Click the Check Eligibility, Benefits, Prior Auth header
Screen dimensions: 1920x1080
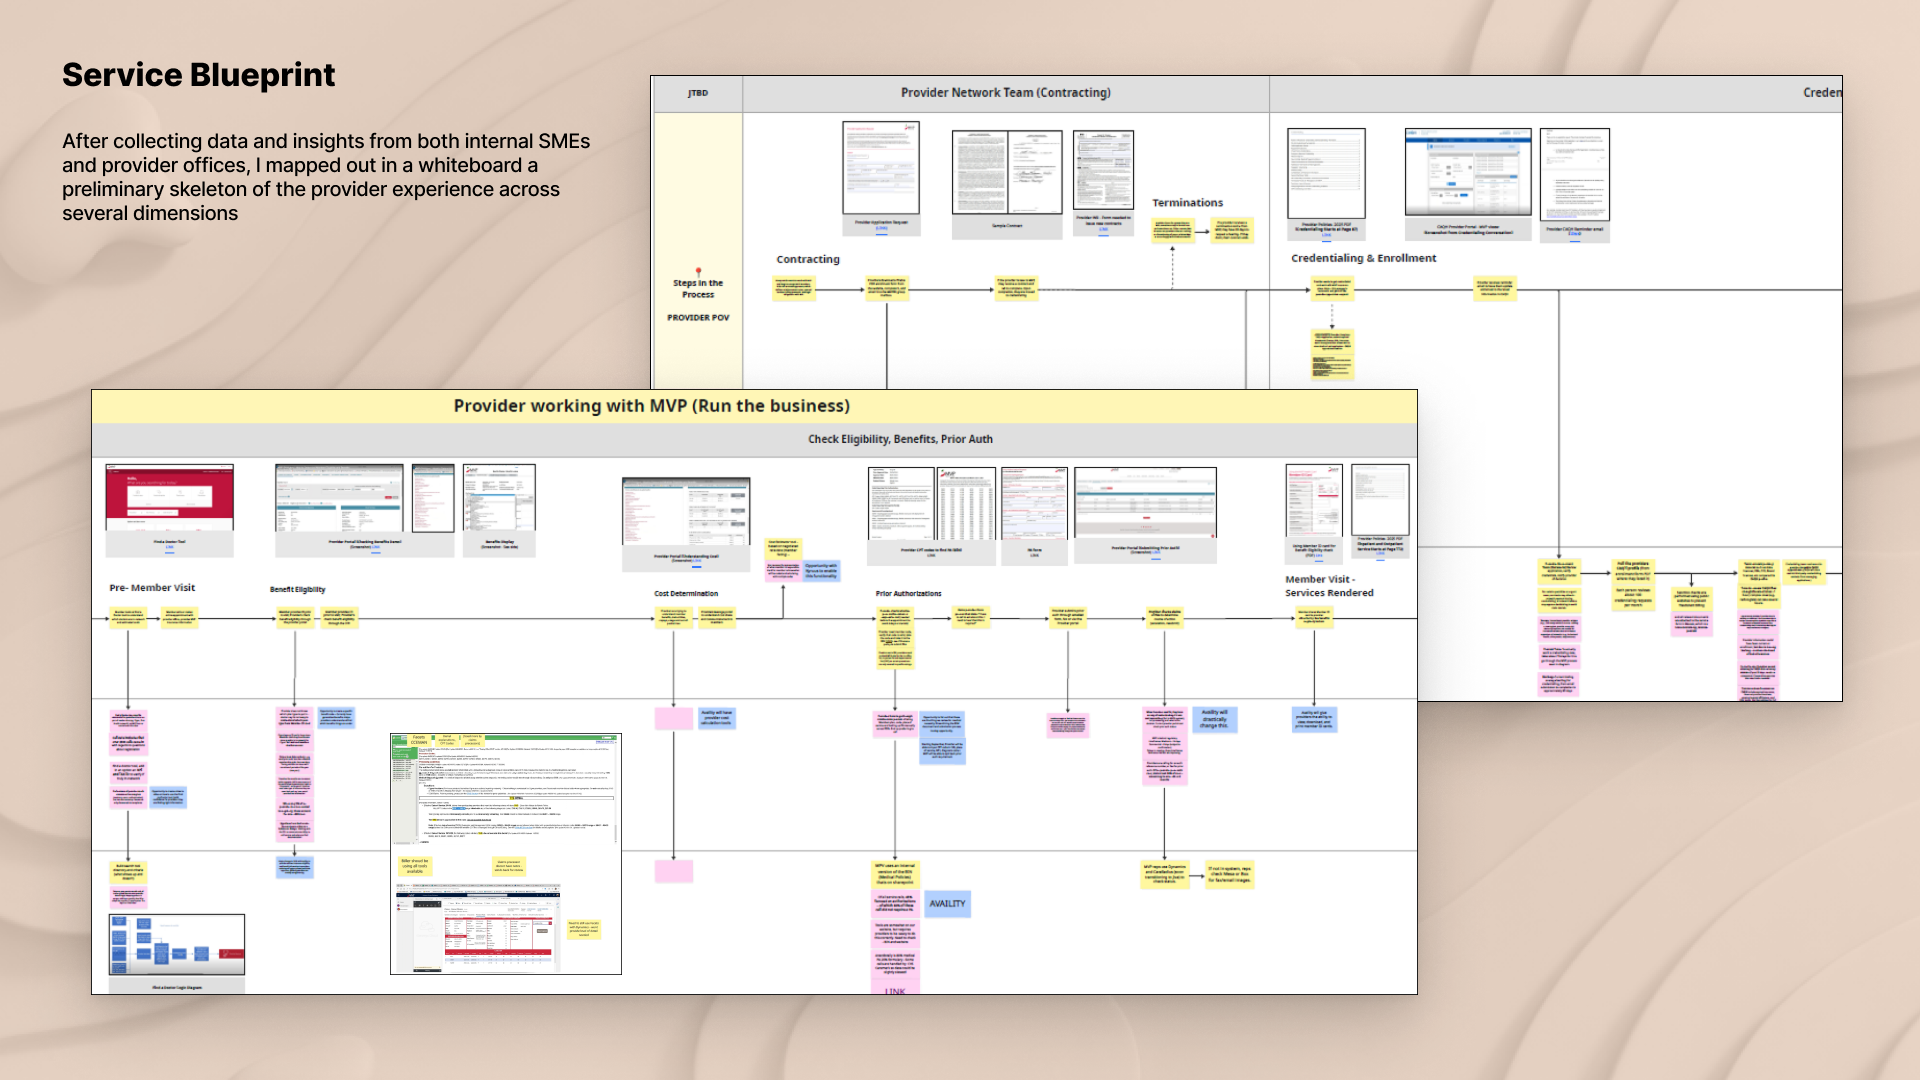tap(900, 439)
